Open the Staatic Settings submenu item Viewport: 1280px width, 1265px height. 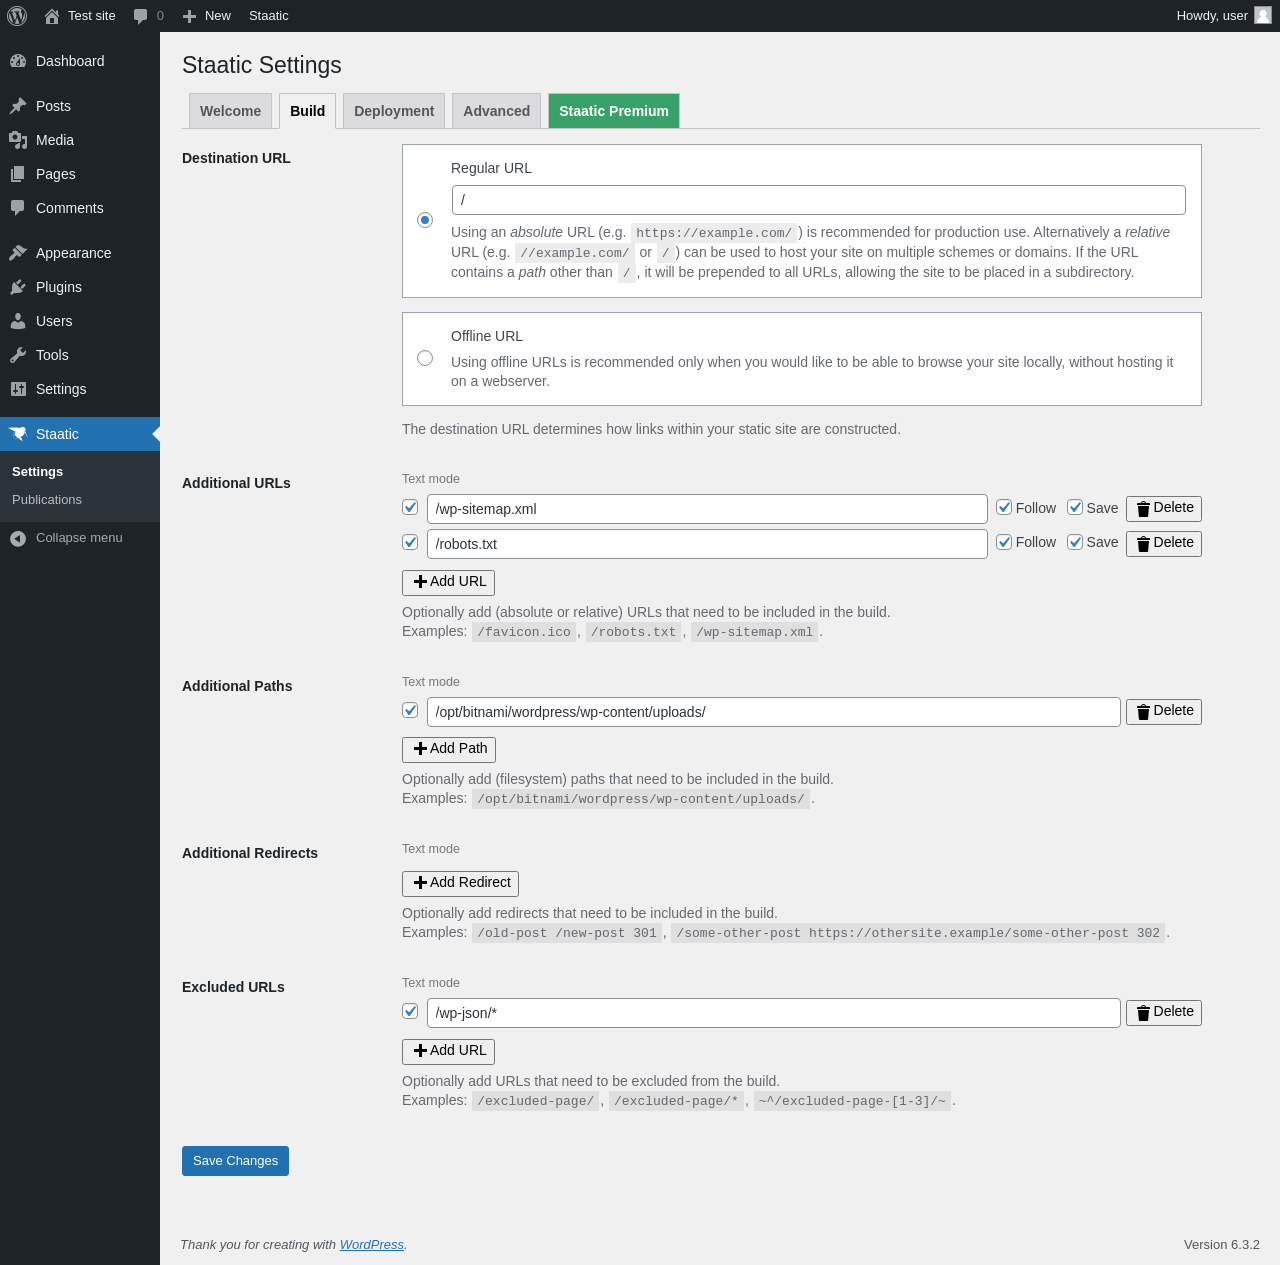(37, 472)
